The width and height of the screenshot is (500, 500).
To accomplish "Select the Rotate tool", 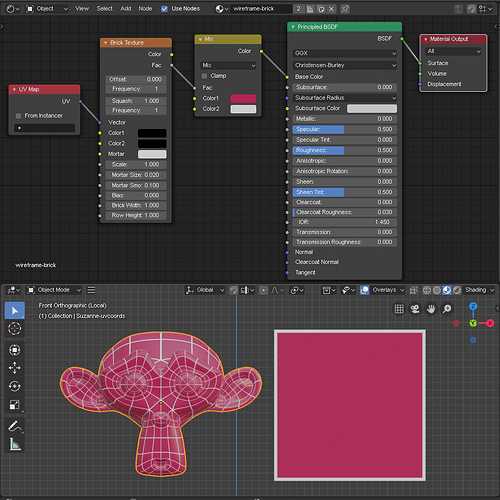I will click(15, 386).
